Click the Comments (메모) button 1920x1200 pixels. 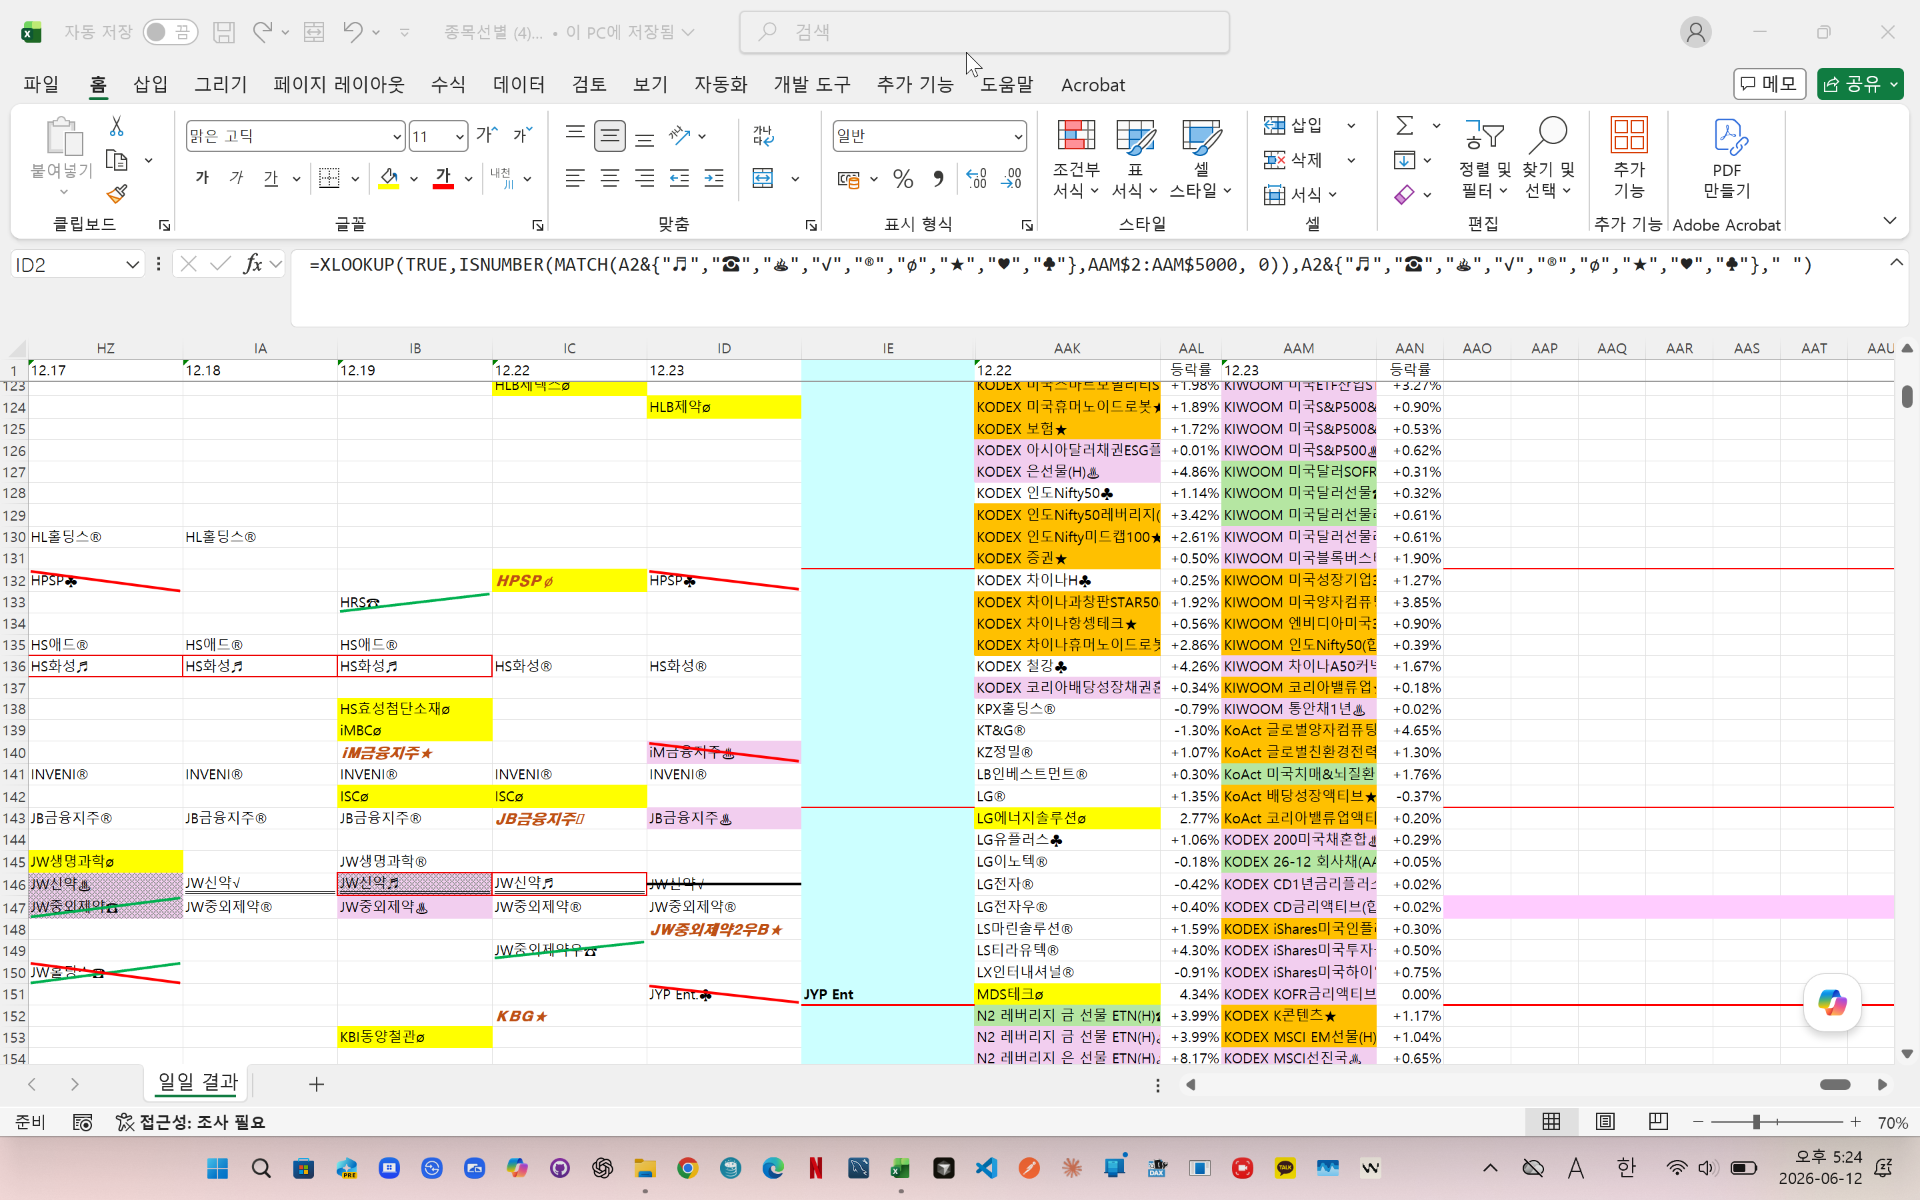(x=1769, y=84)
